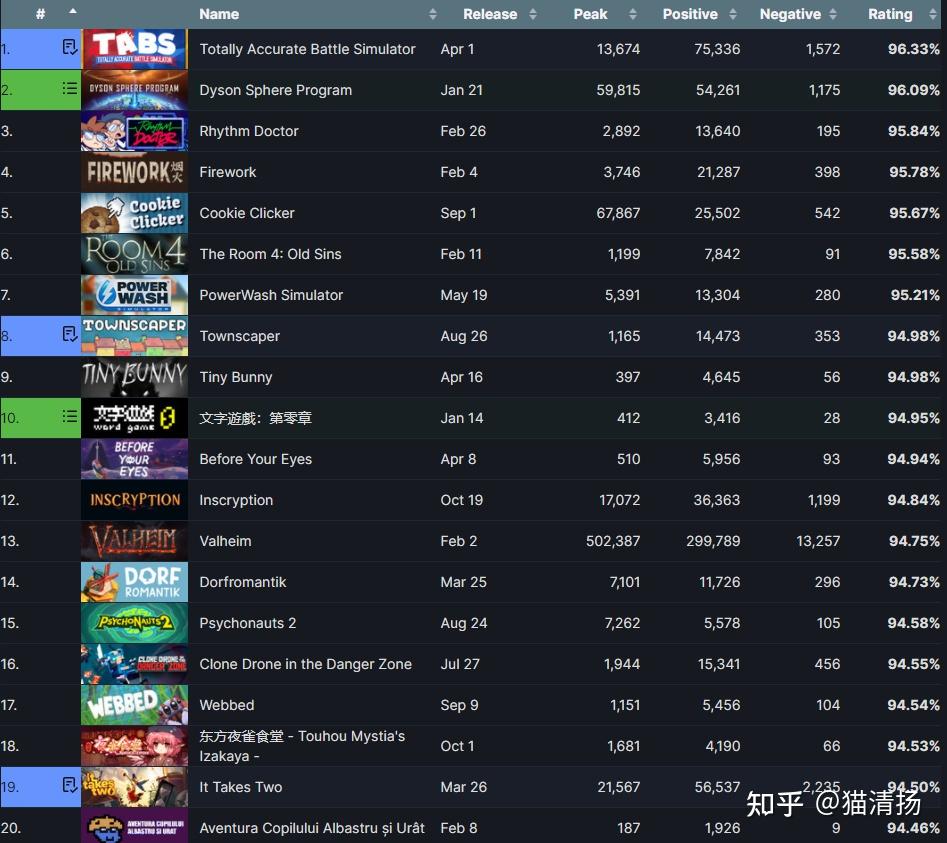
Task: Select Valheim's peak value 502,387
Action: pyautogui.click(x=612, y=541)
